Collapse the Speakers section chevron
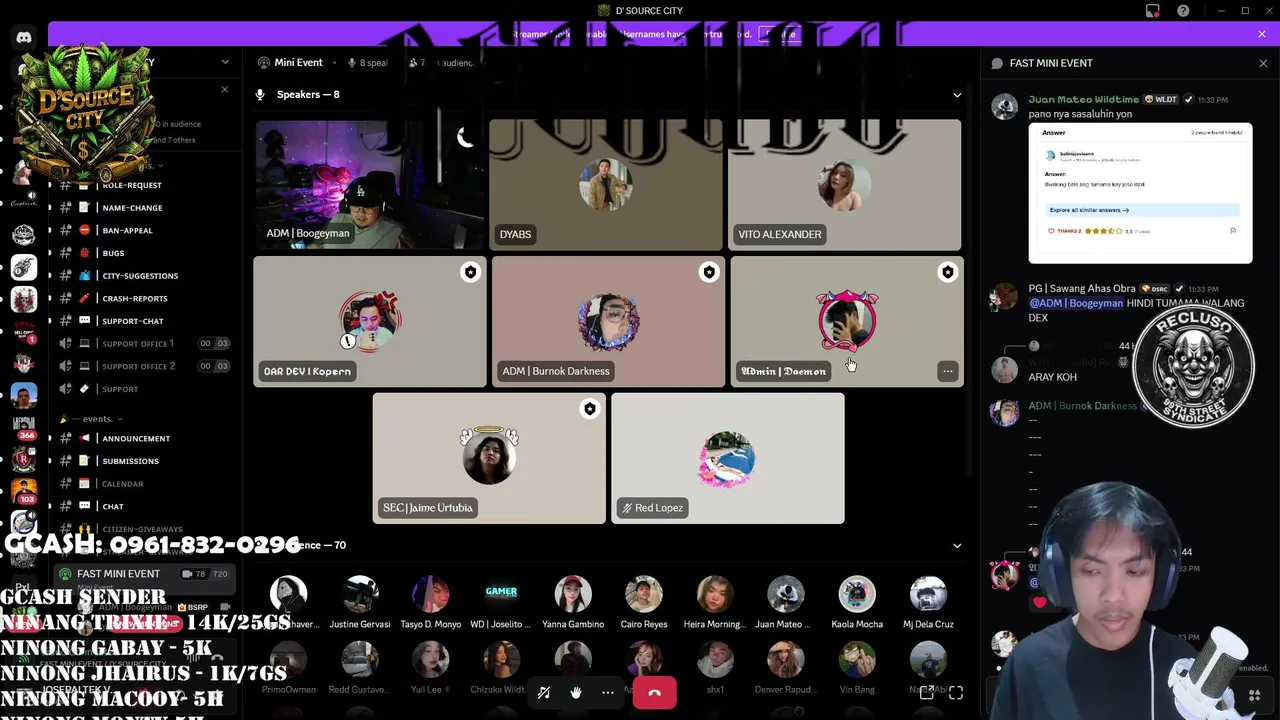 [957, 95]
